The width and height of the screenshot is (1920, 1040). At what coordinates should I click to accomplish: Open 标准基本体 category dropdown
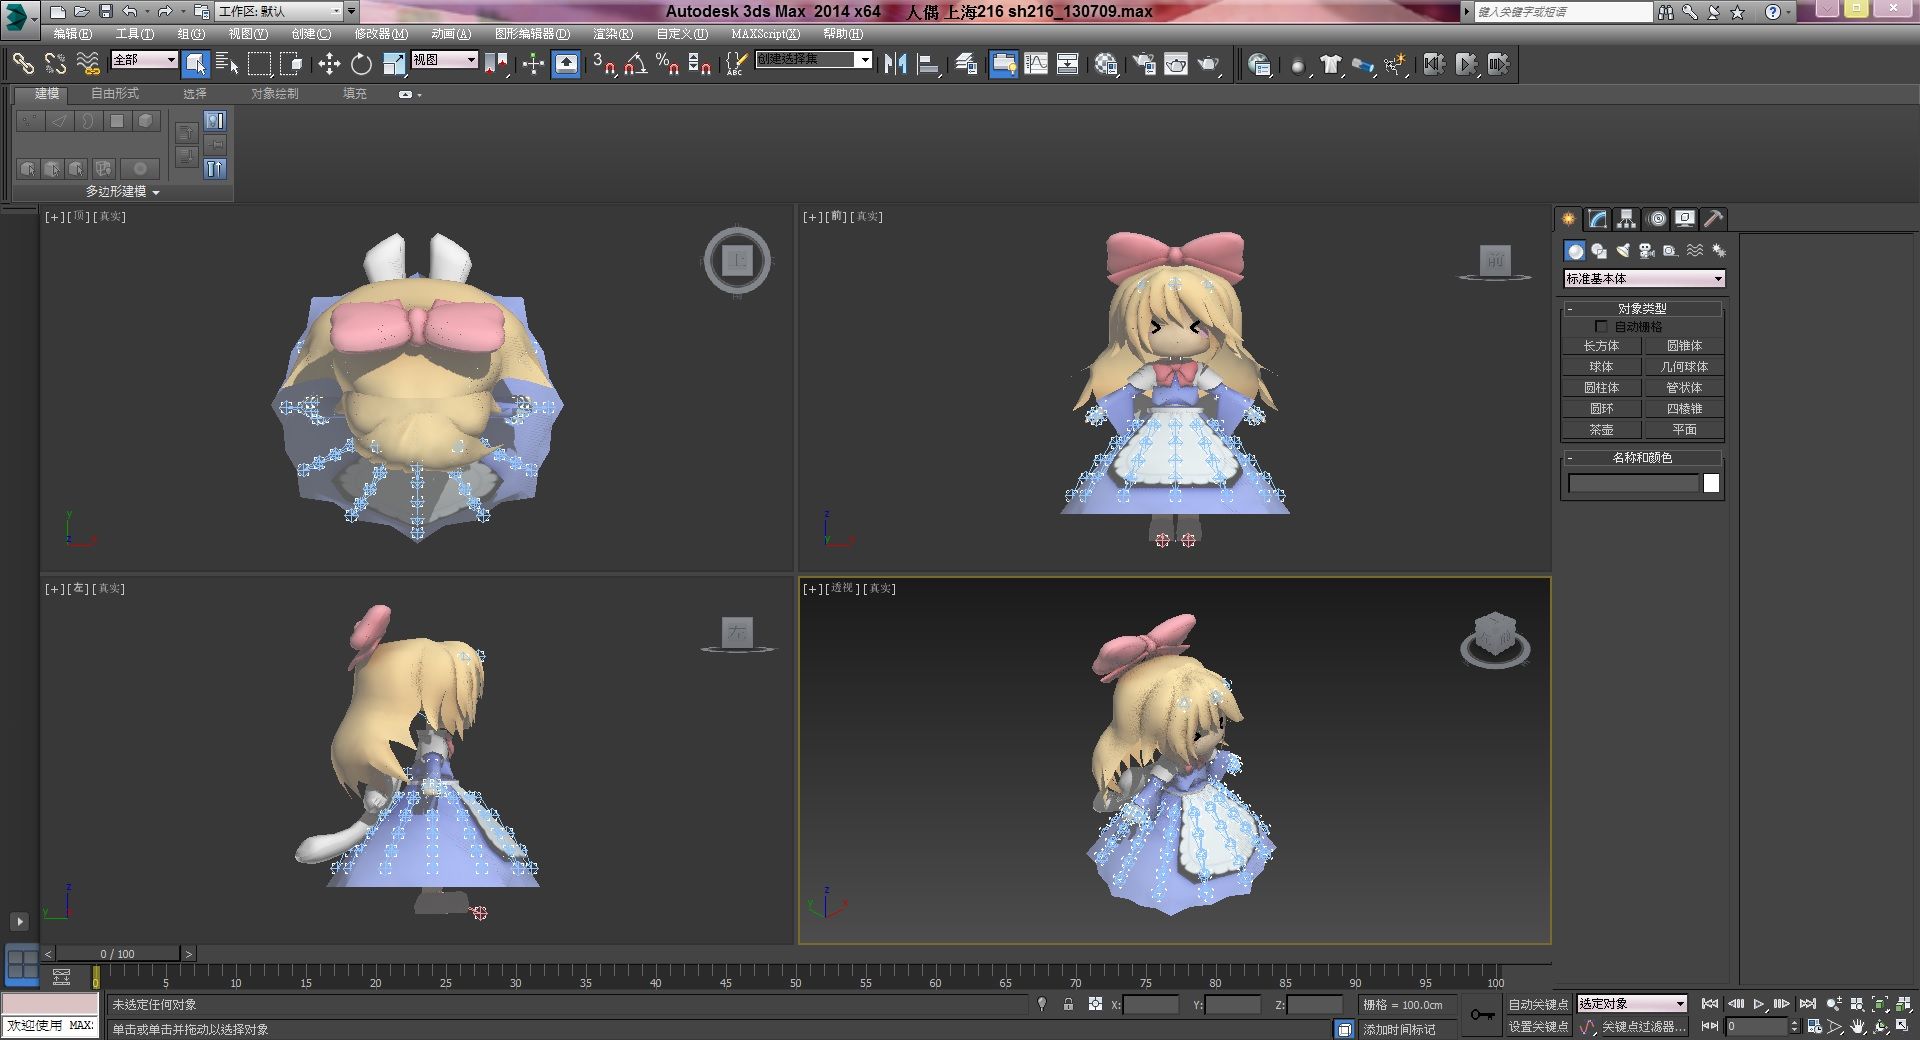coord(1644,279)
